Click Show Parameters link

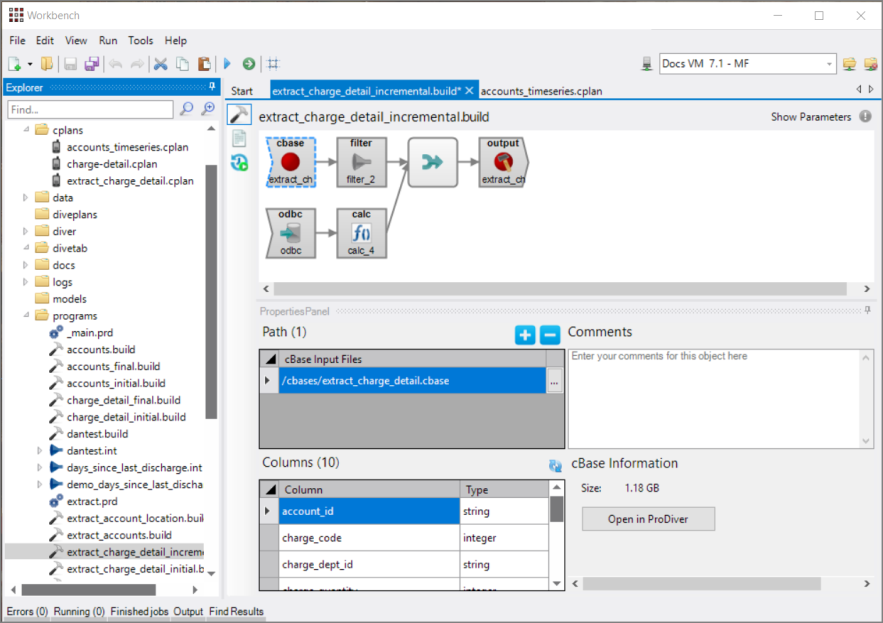(x=811, y=117)
